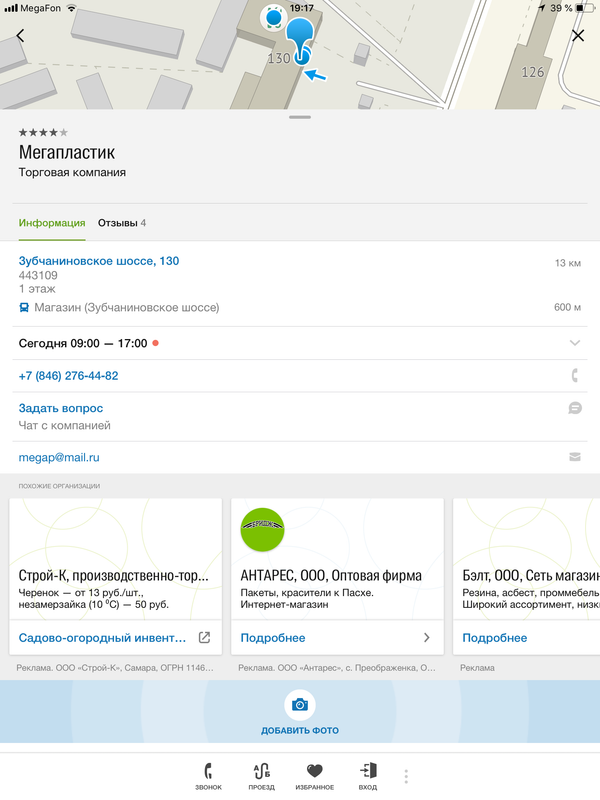The width and height of the screenshot is (600, 800).
Task: Switch to the Информация tab
Action: (x=52, y=223)
